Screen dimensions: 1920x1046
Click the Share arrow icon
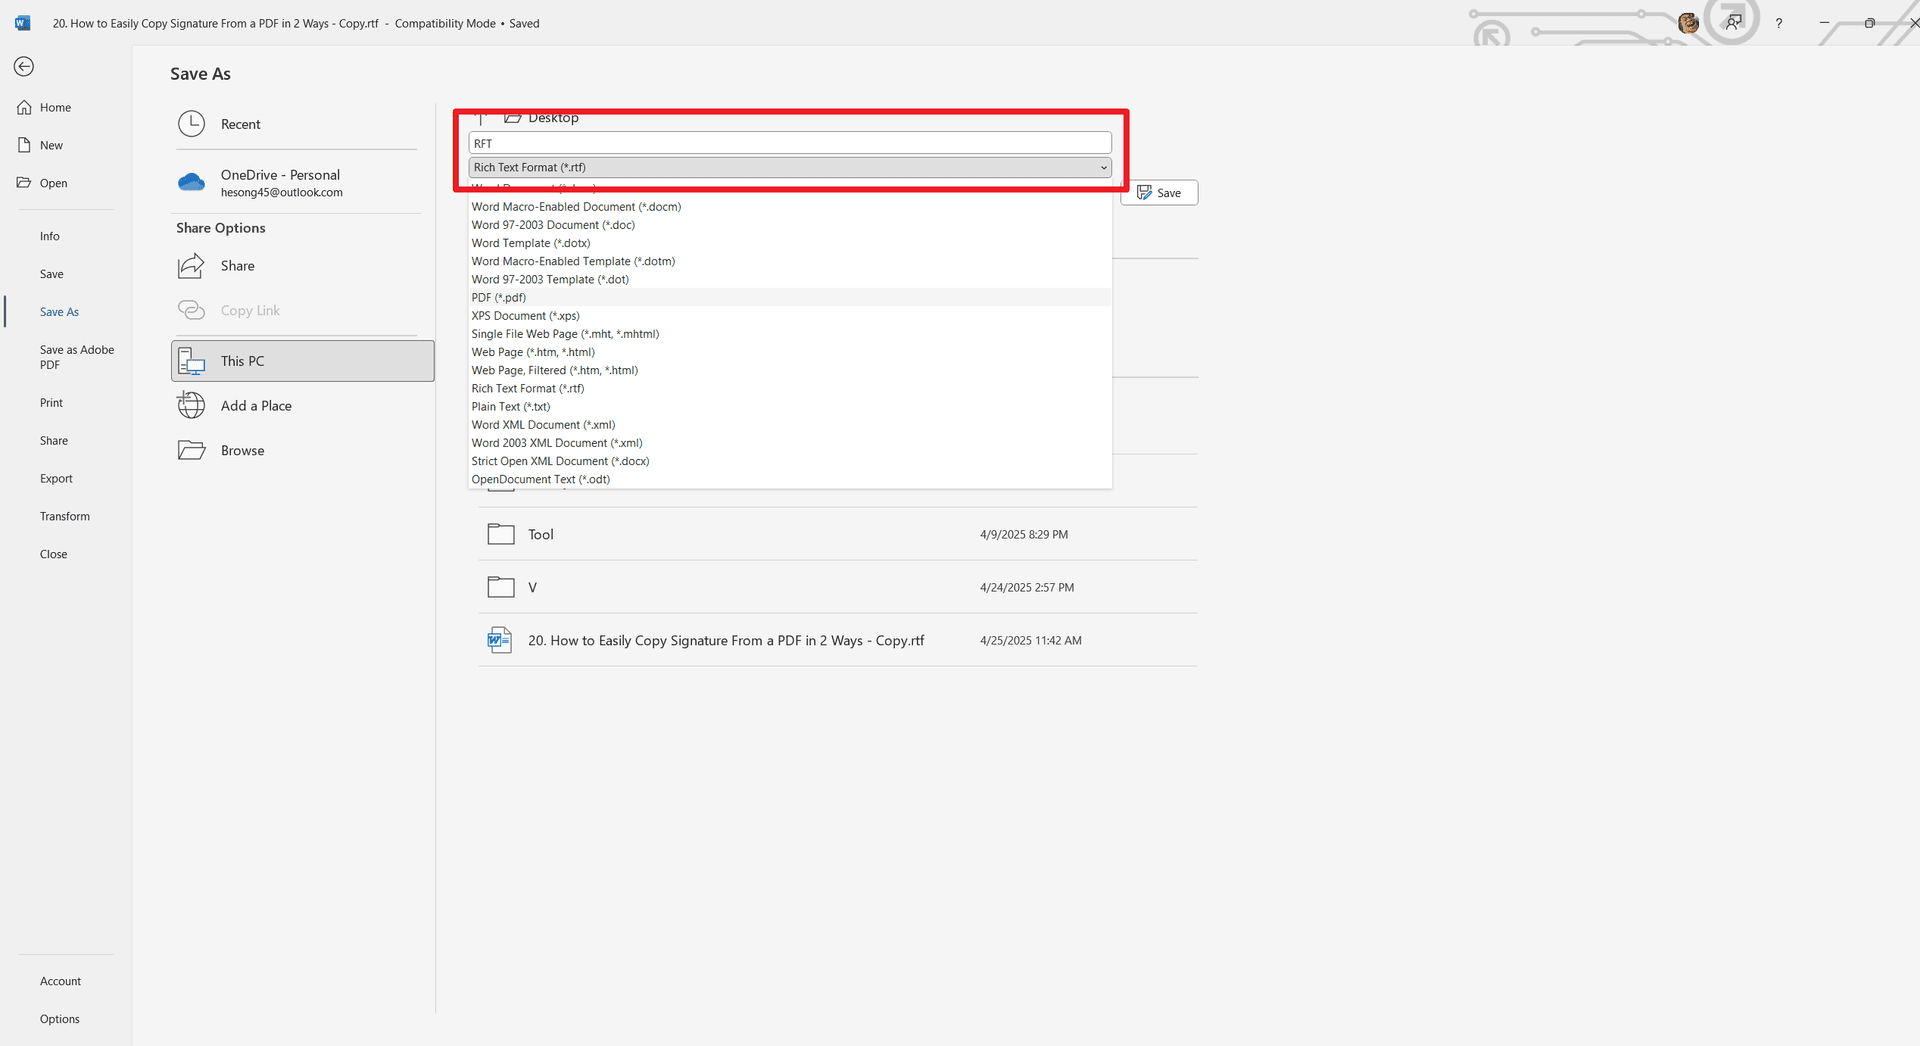pyautogui.click(x=191, y=266)
